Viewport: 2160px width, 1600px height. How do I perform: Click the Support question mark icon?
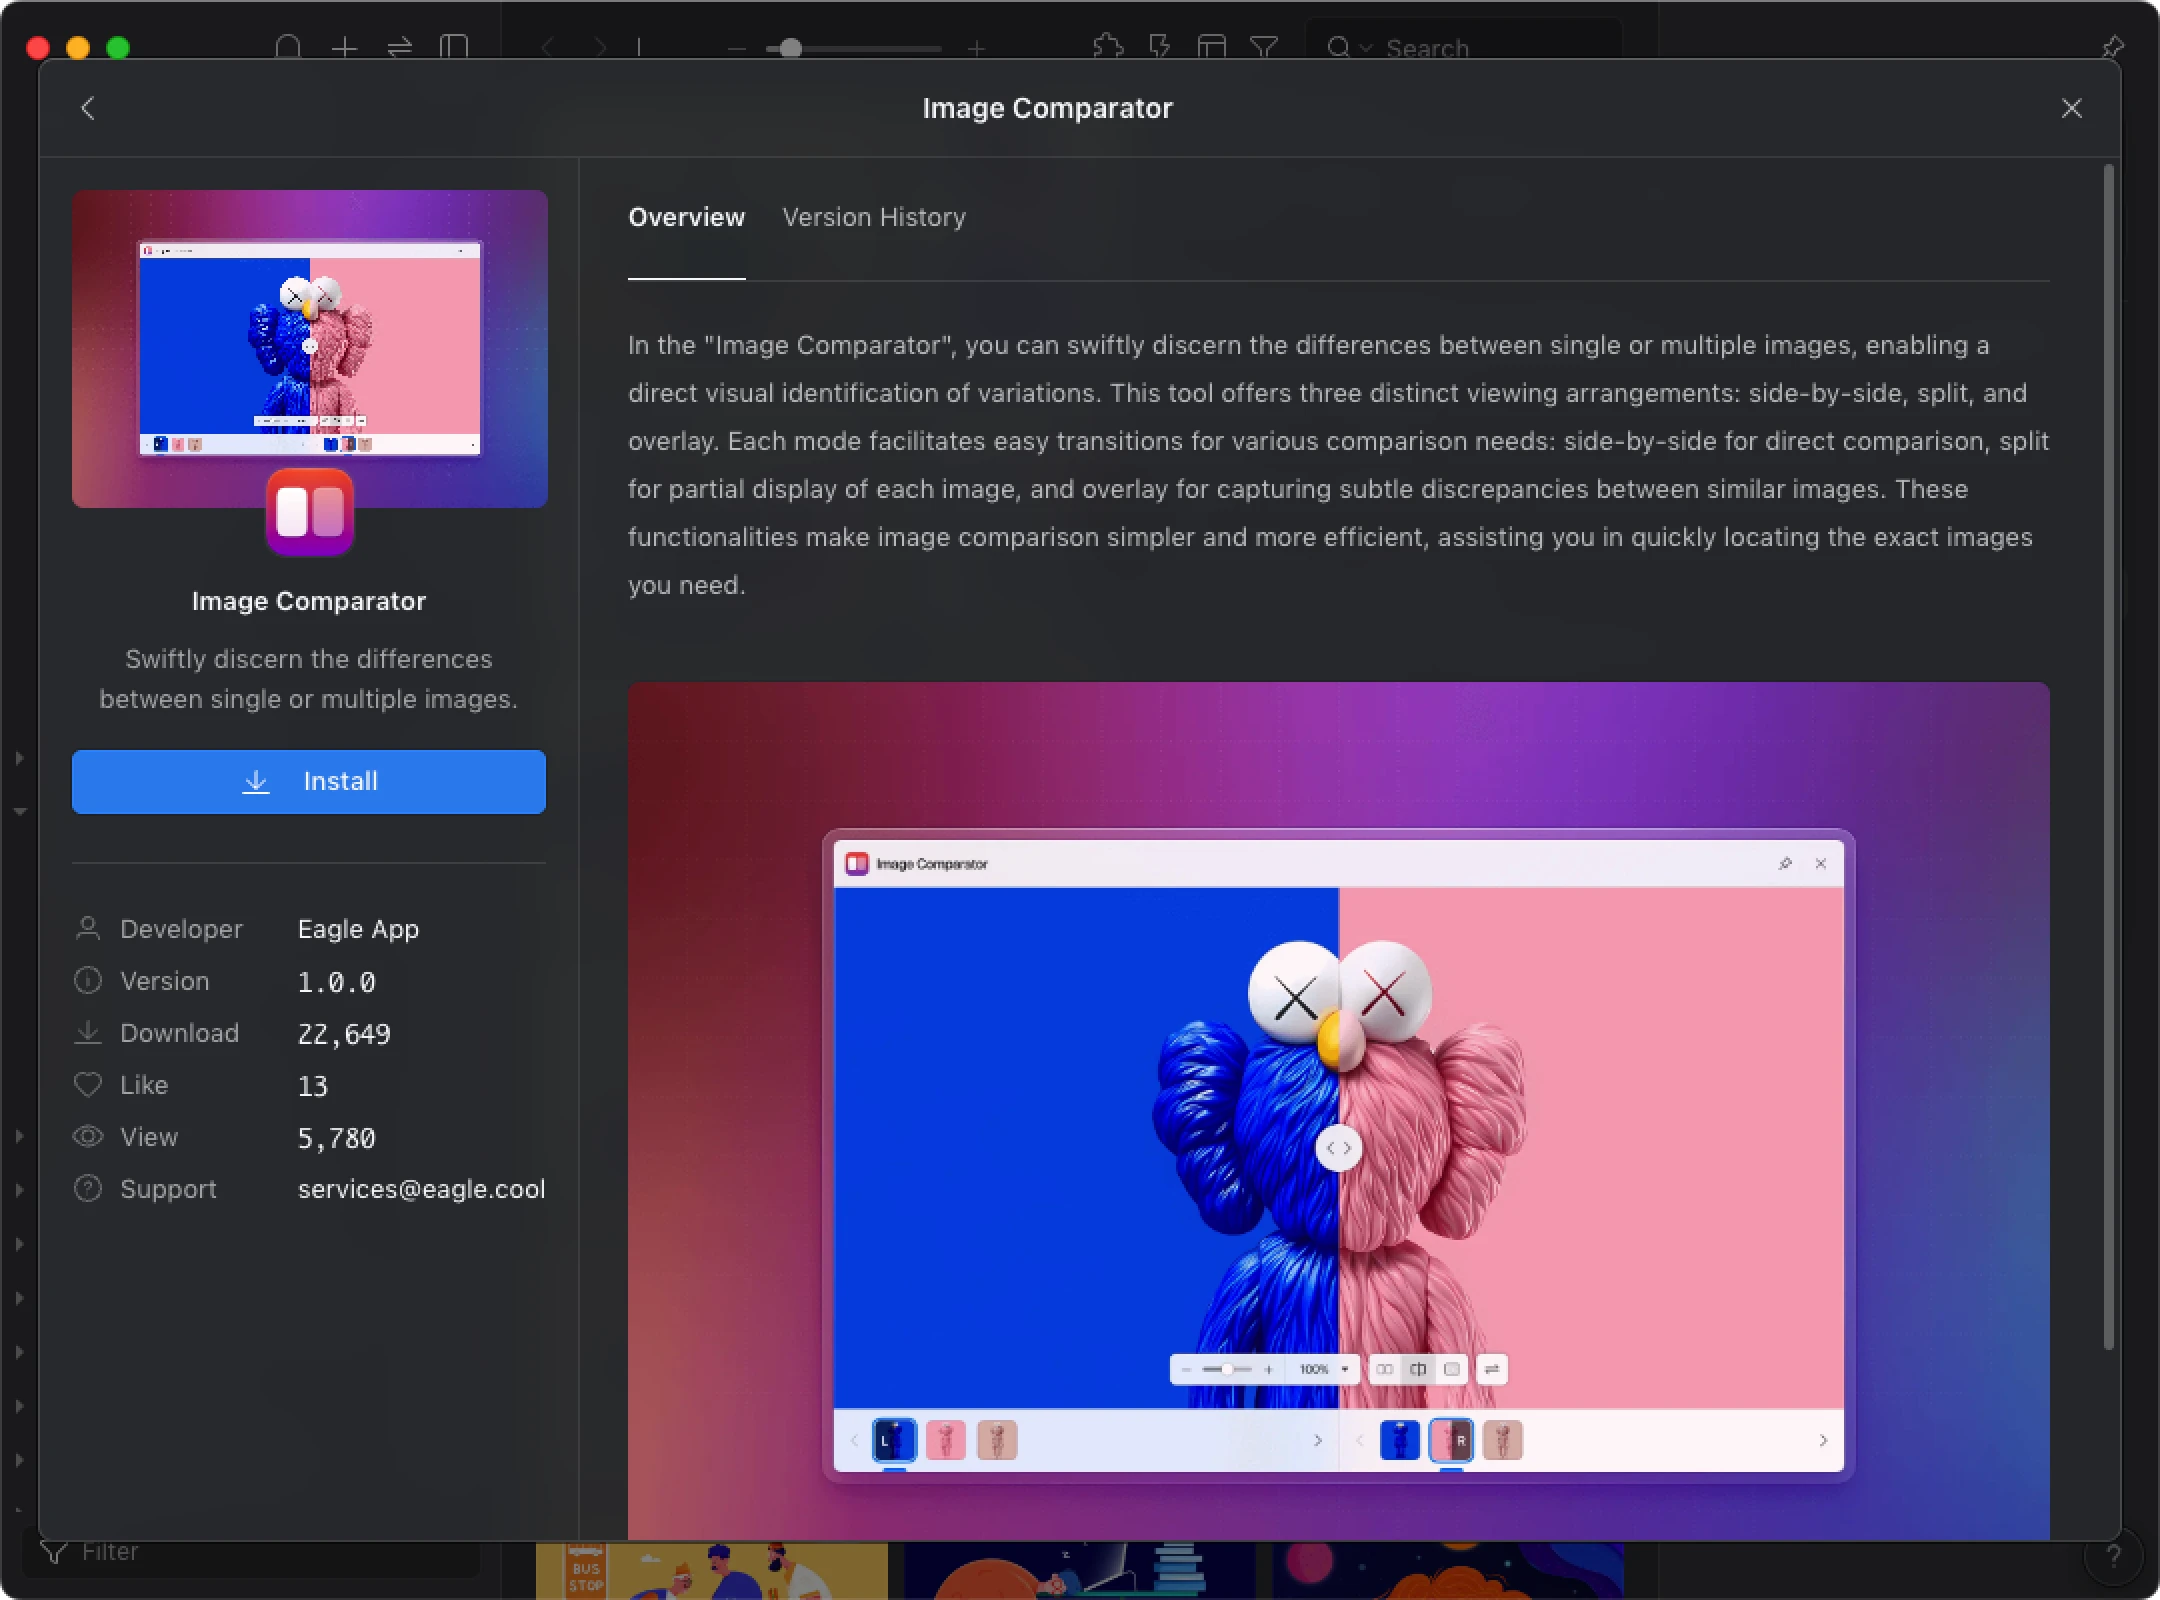(88, 1189)
